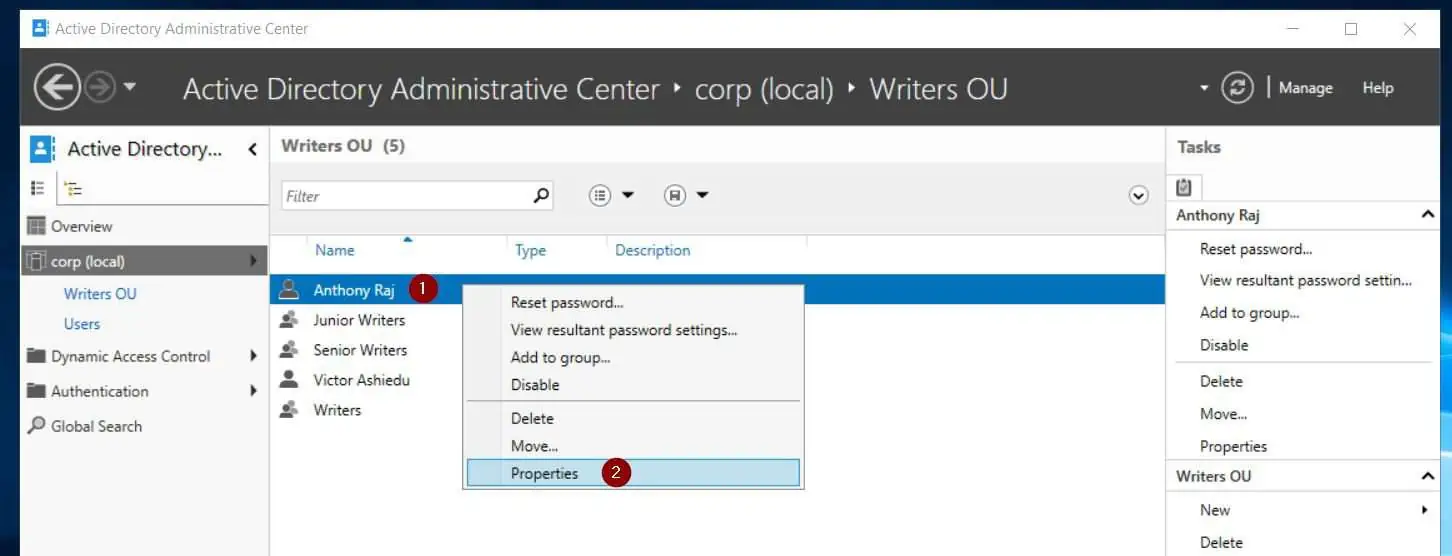This screenshot has width=1452, height=556.
Task: Click the Tasks pane clipboard icon
Action: click(x=1184, y=186)
